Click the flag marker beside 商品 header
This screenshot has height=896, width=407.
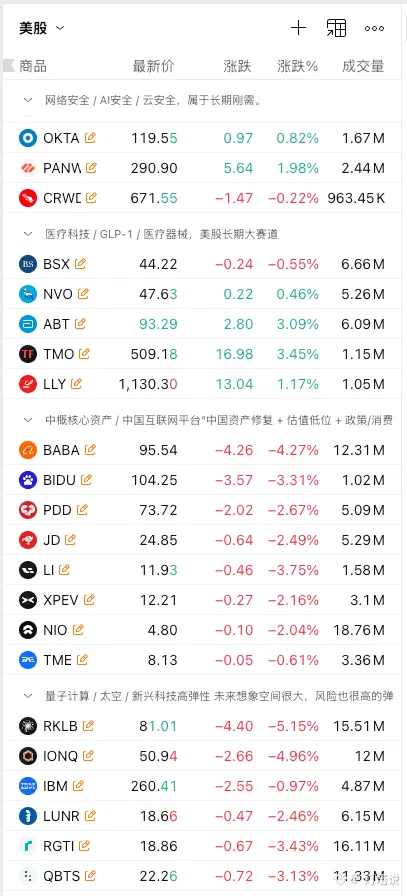click(9, 66)
